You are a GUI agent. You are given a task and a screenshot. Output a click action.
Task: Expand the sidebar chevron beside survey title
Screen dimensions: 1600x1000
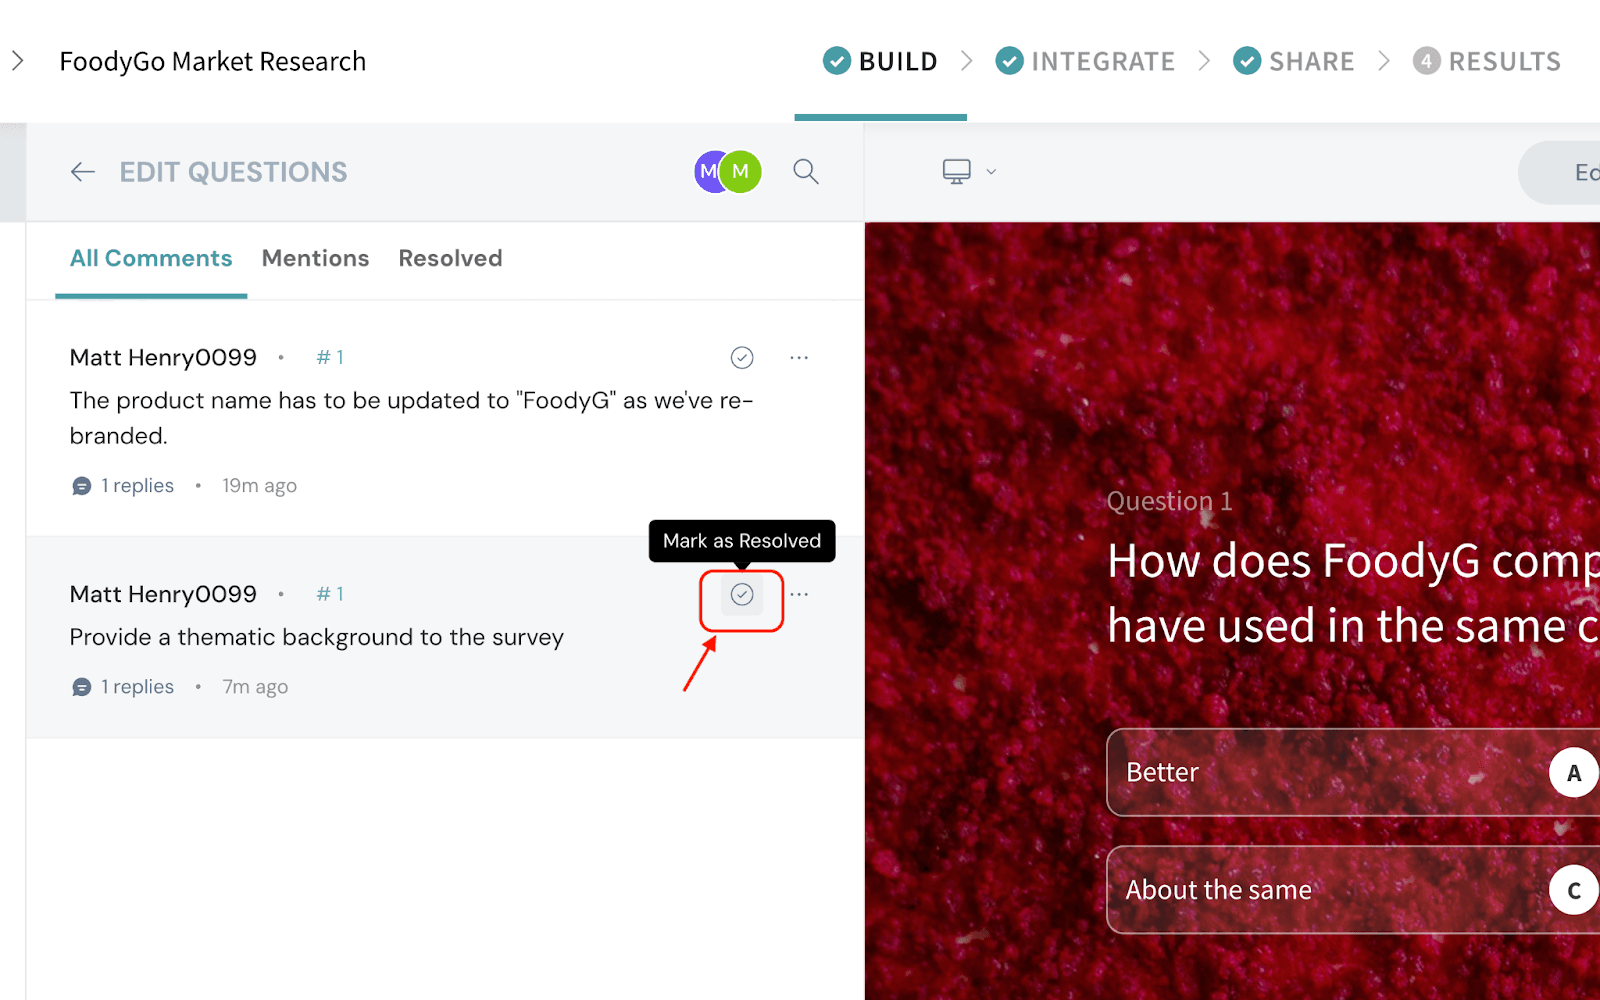click(18, 62)
